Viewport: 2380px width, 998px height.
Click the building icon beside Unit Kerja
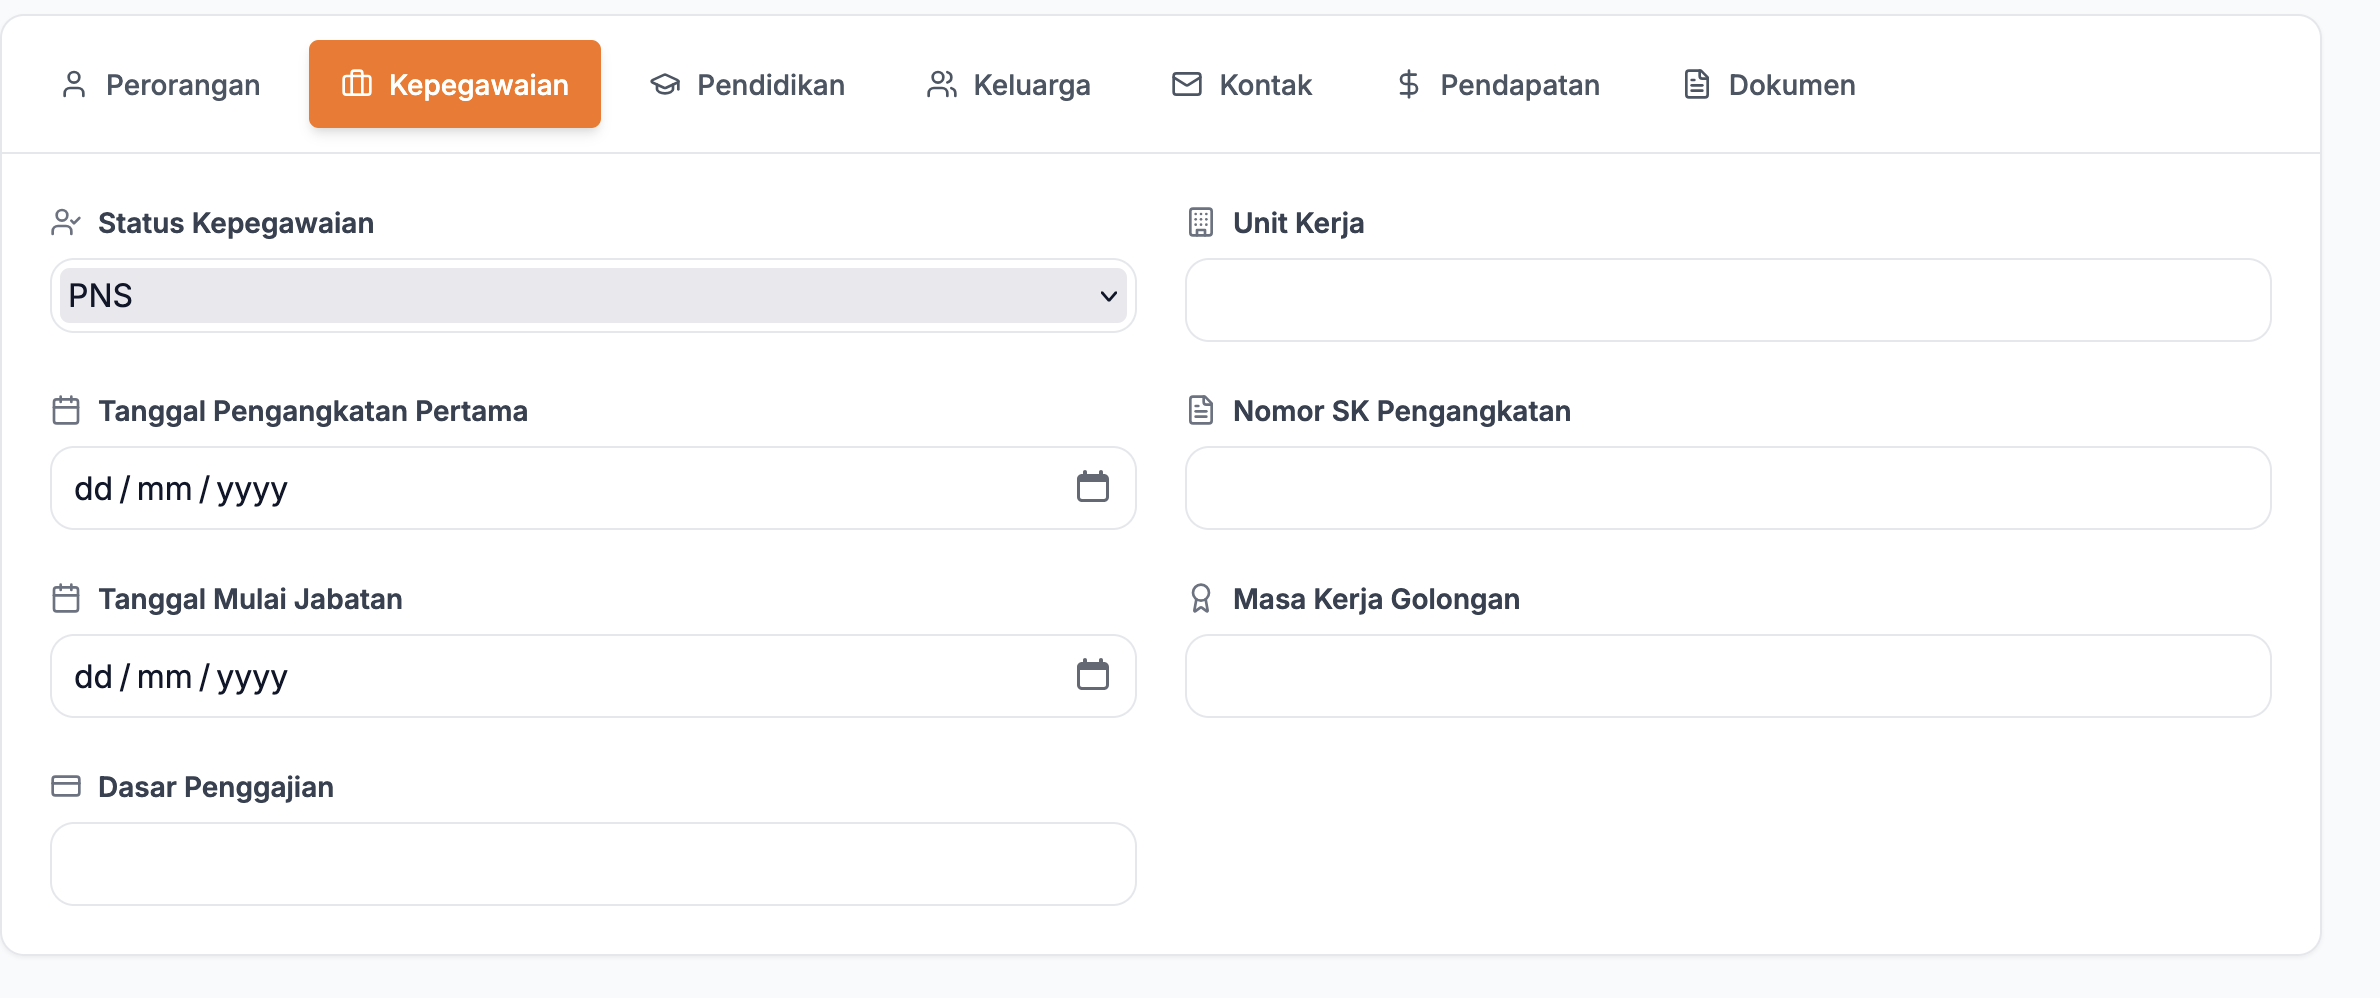point(1201,222)
